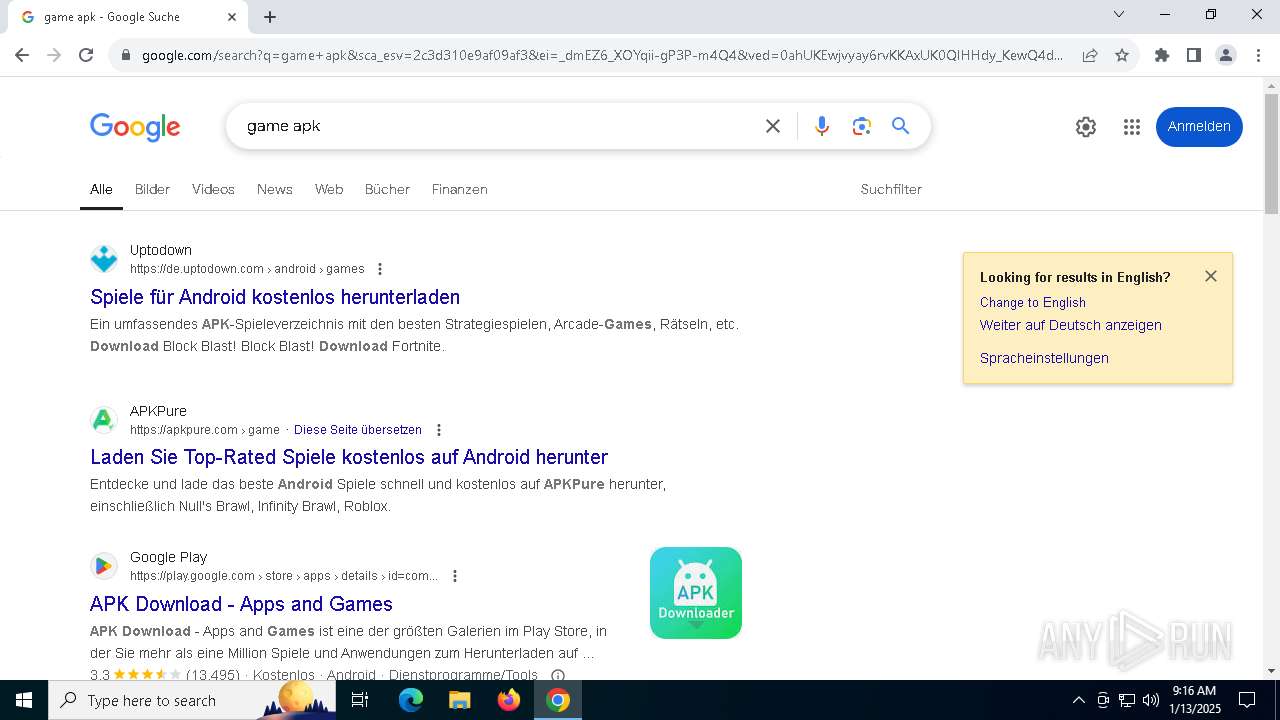Open Google Lens image search
Viewport: 1280px width, 720px height.
862,126
